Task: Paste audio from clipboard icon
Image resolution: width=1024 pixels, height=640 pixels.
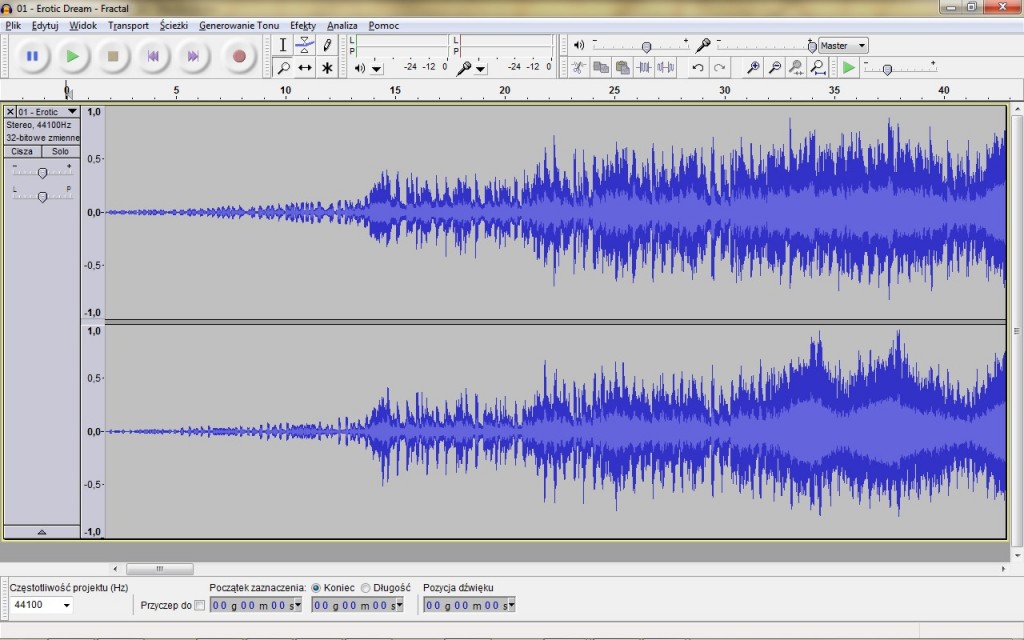Action: click(622, 67)
